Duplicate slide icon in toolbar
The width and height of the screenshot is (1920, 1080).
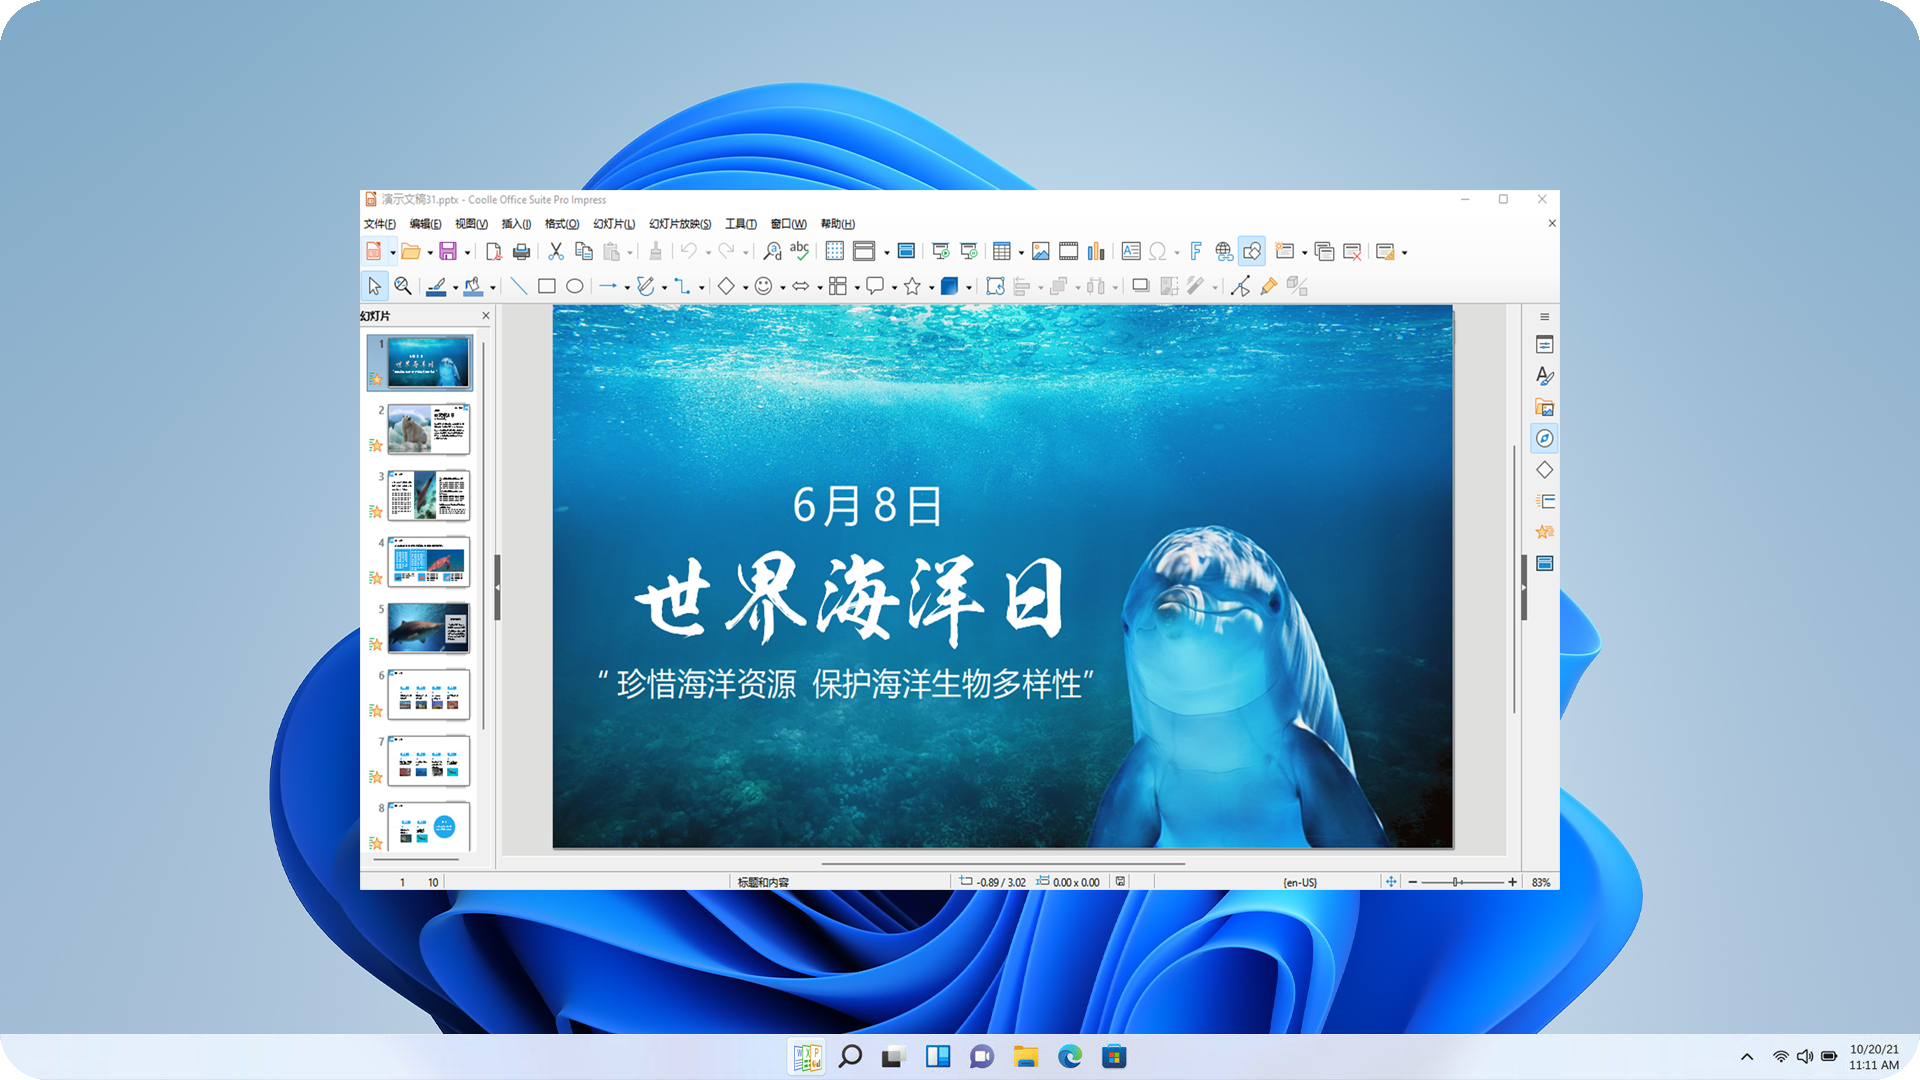[x=1324, y=251]
